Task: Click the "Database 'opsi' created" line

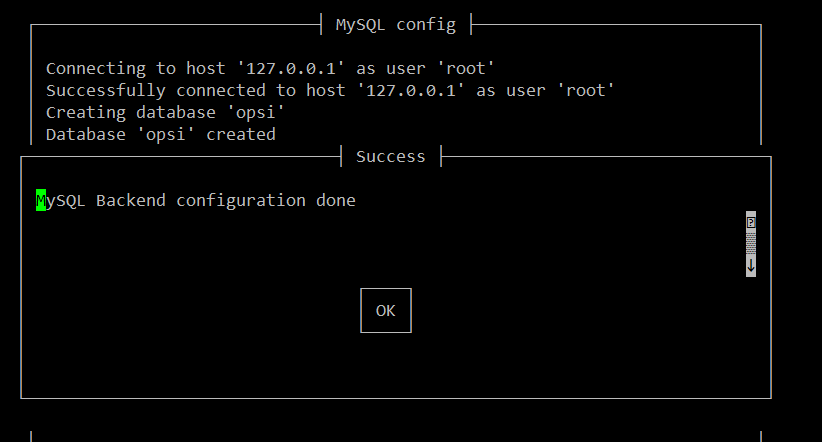Action: click(x=160, y=134)
